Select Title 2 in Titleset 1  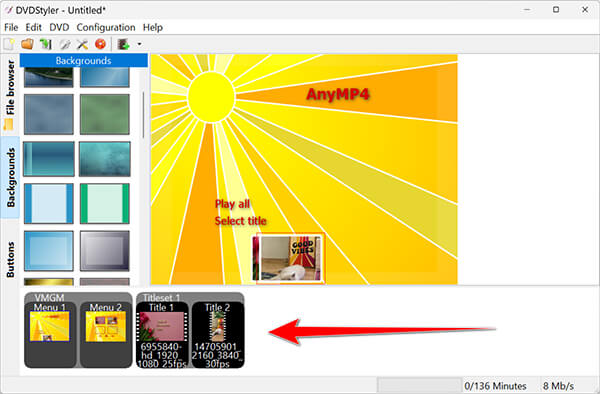217,334
